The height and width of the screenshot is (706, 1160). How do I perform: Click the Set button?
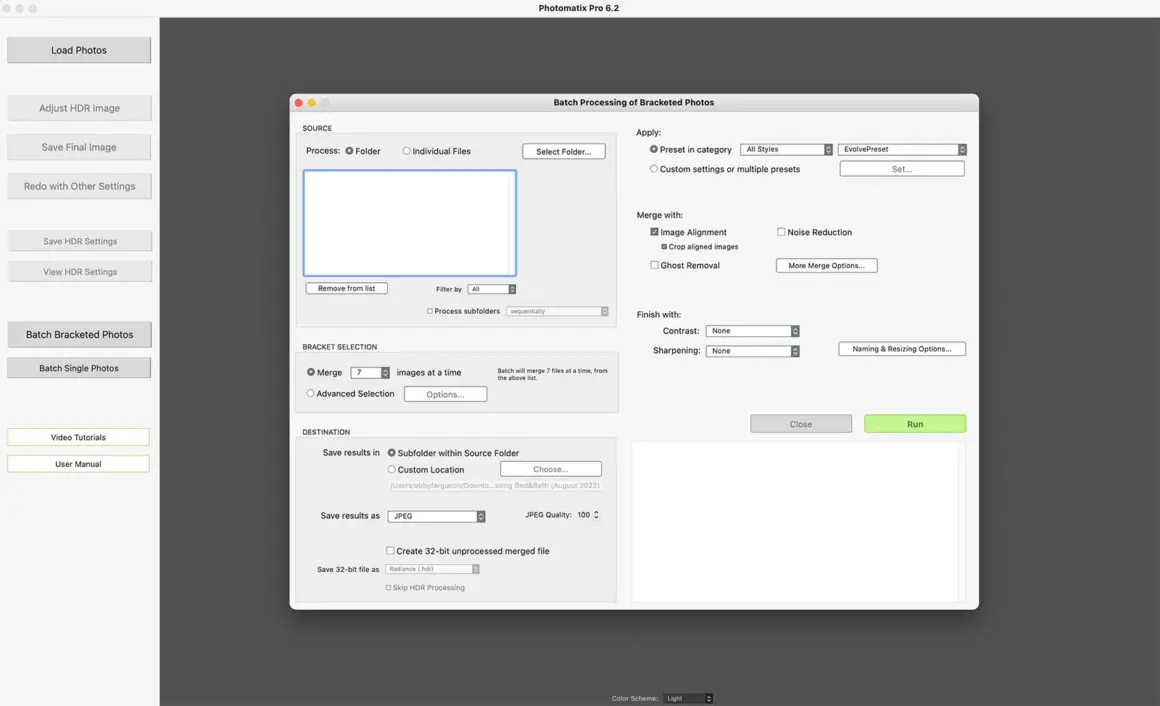pos(902,169)
